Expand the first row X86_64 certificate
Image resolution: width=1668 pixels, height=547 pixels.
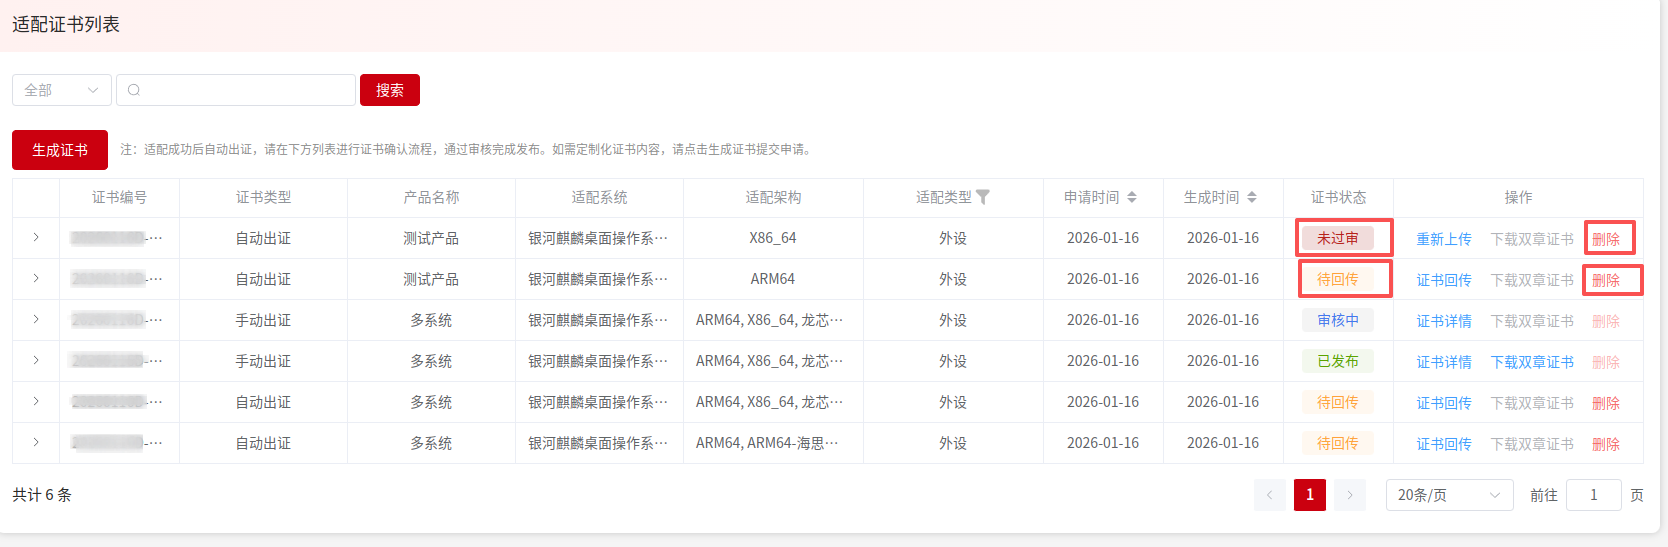point(36,238)
